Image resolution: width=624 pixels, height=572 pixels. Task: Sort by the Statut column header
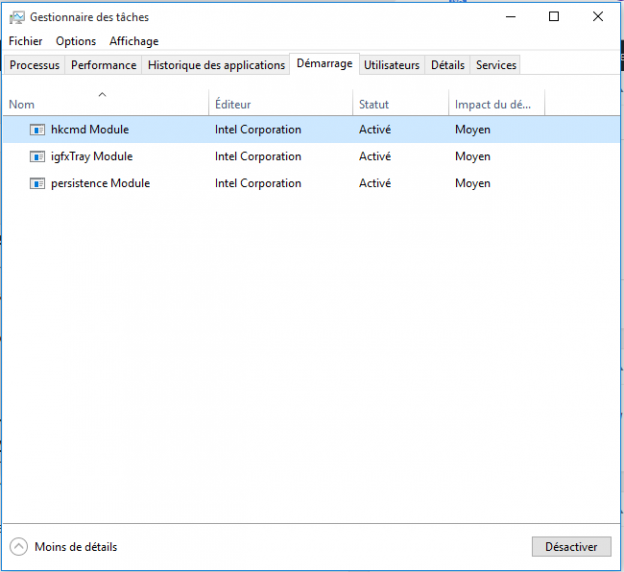tap(374, 104)
